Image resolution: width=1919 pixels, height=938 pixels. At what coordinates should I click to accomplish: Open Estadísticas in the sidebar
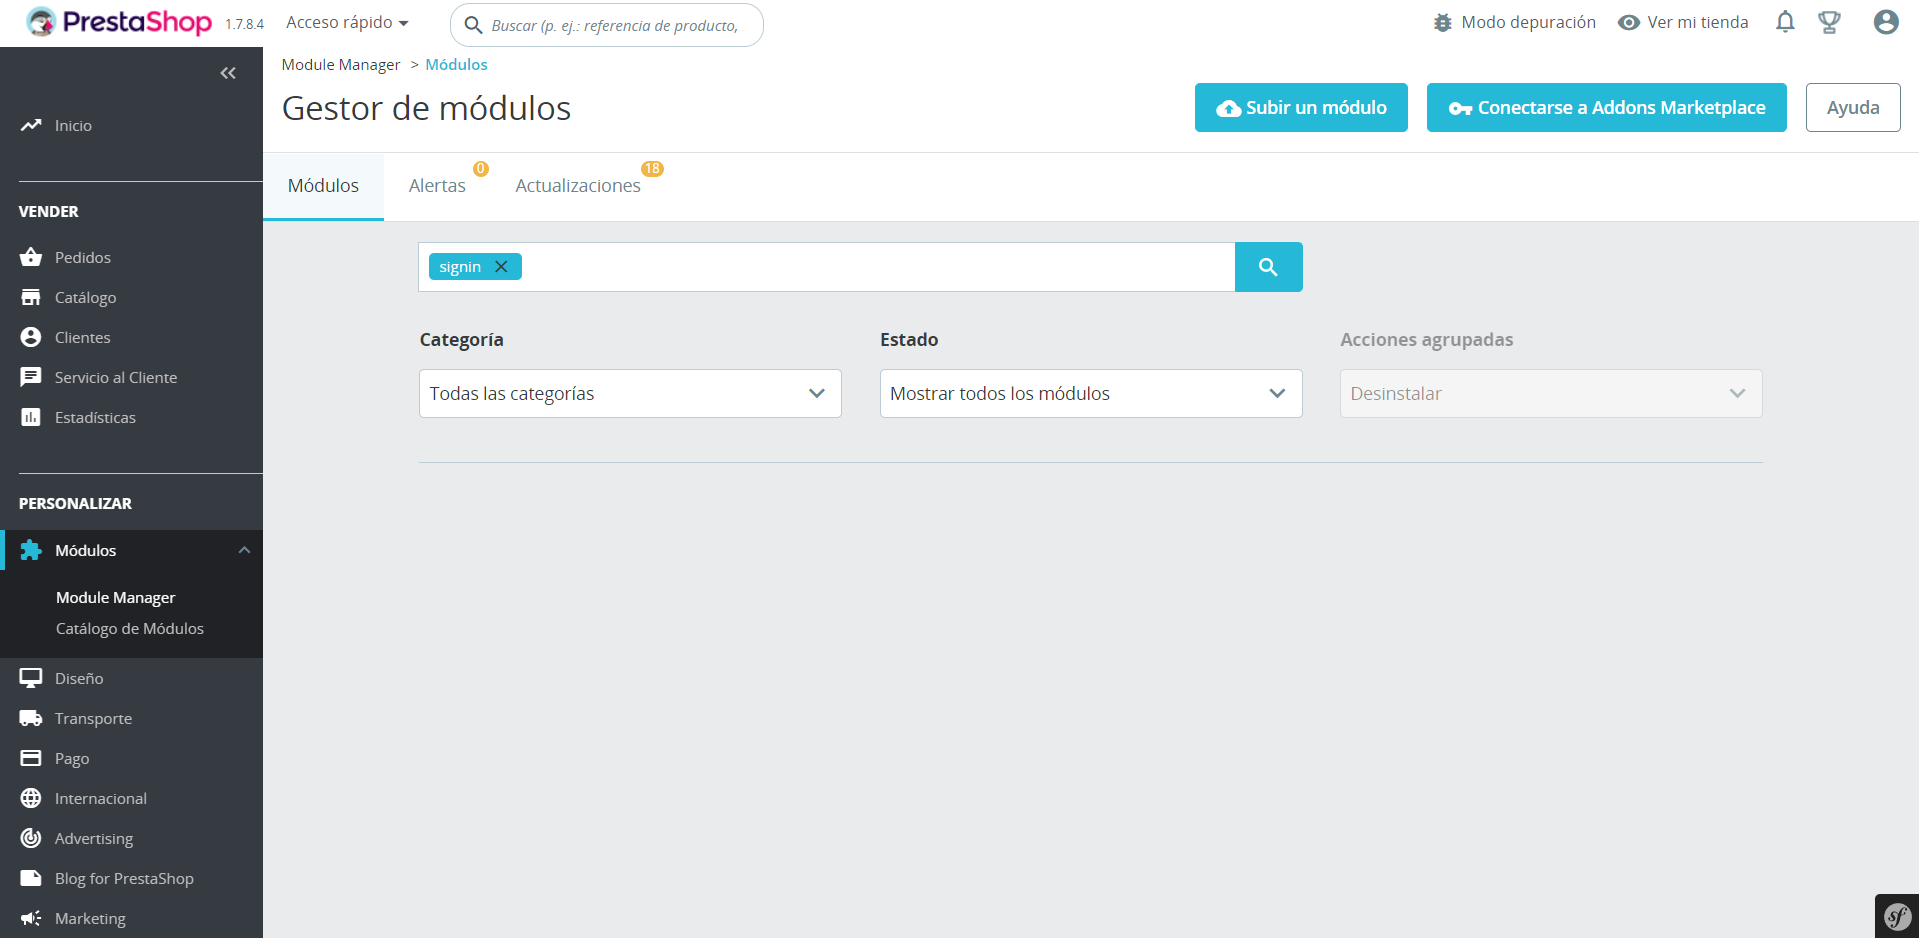click(x=95, y=417)
